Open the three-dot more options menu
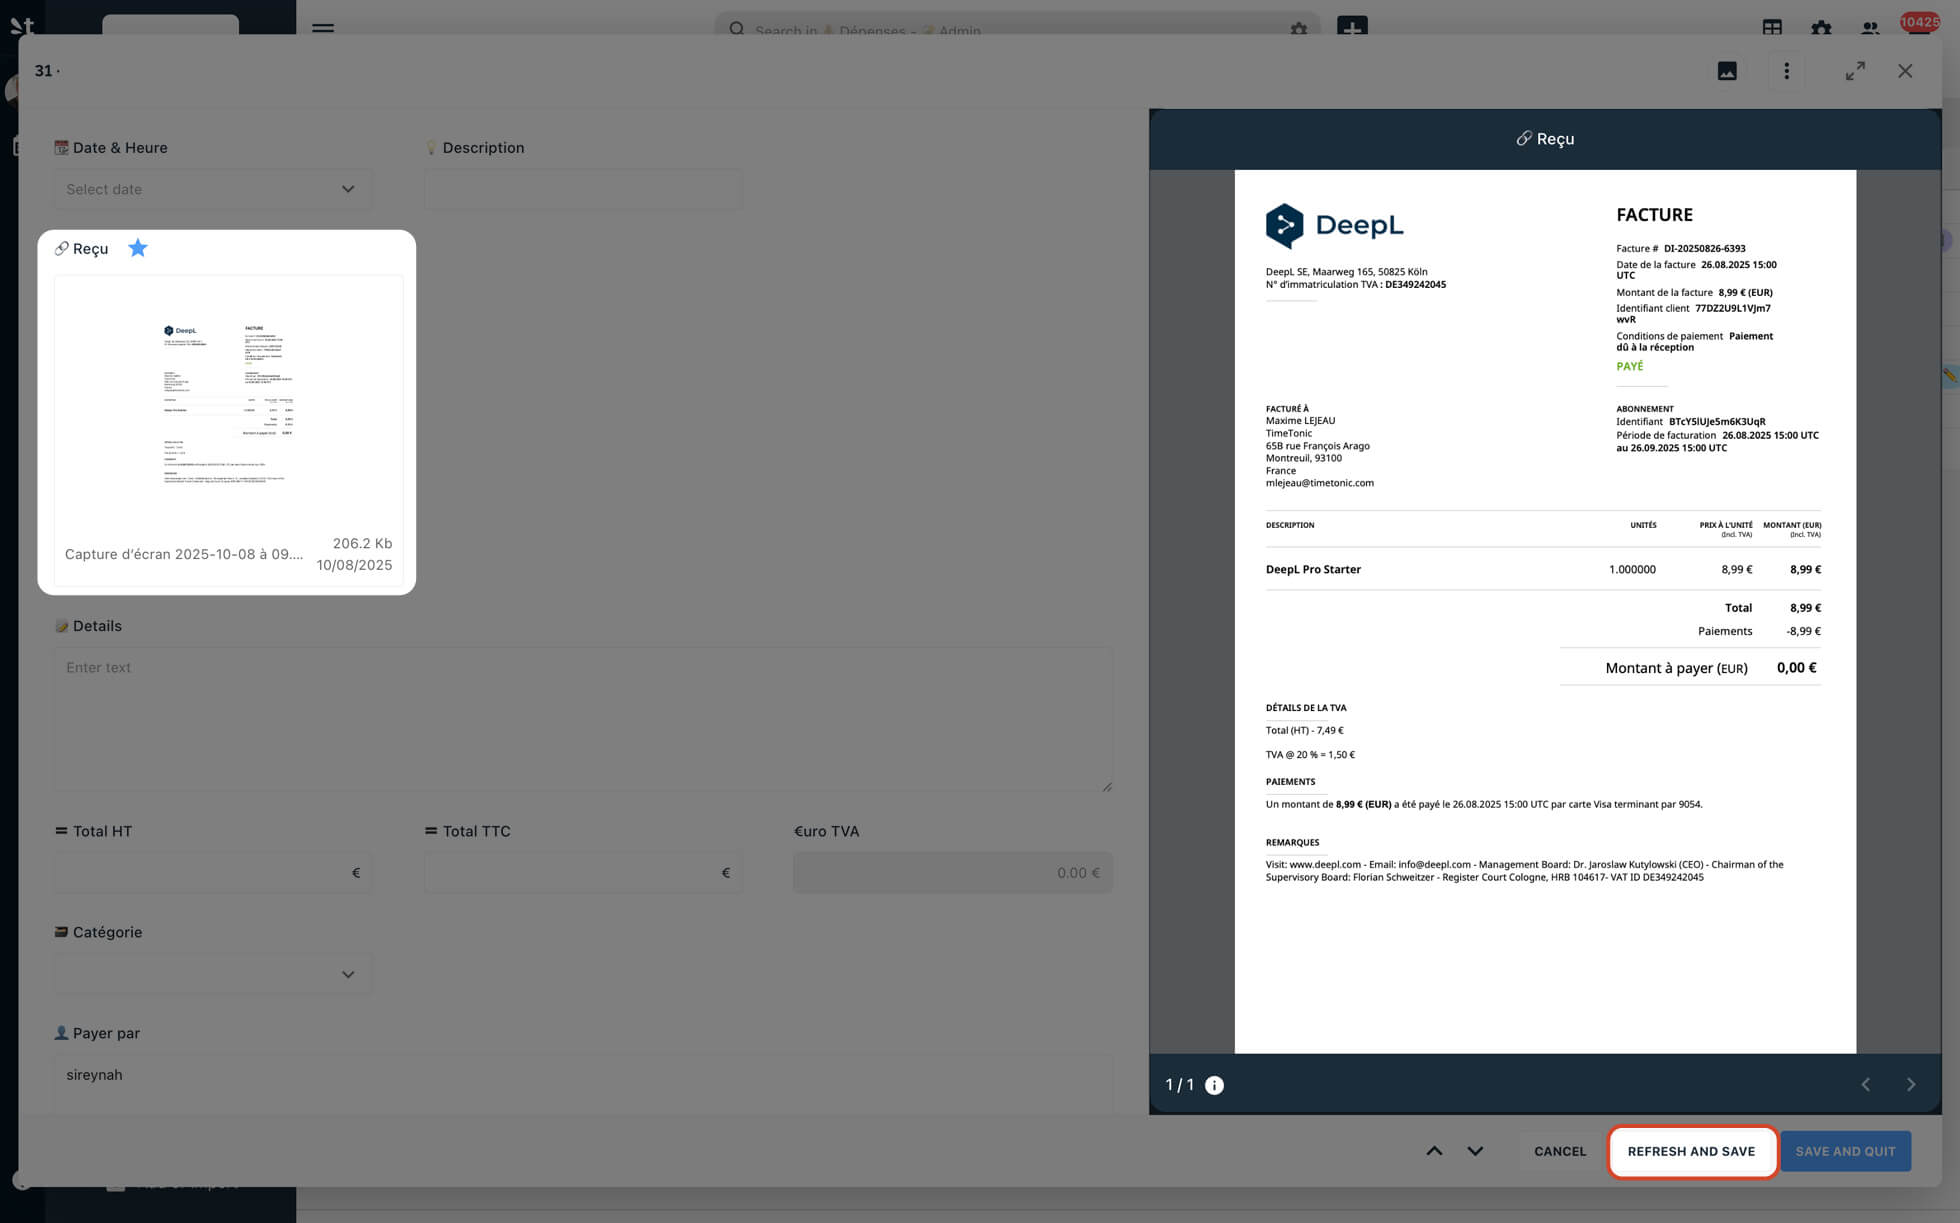The height and width of the screenshot is (1223, 1960). 1787,71
